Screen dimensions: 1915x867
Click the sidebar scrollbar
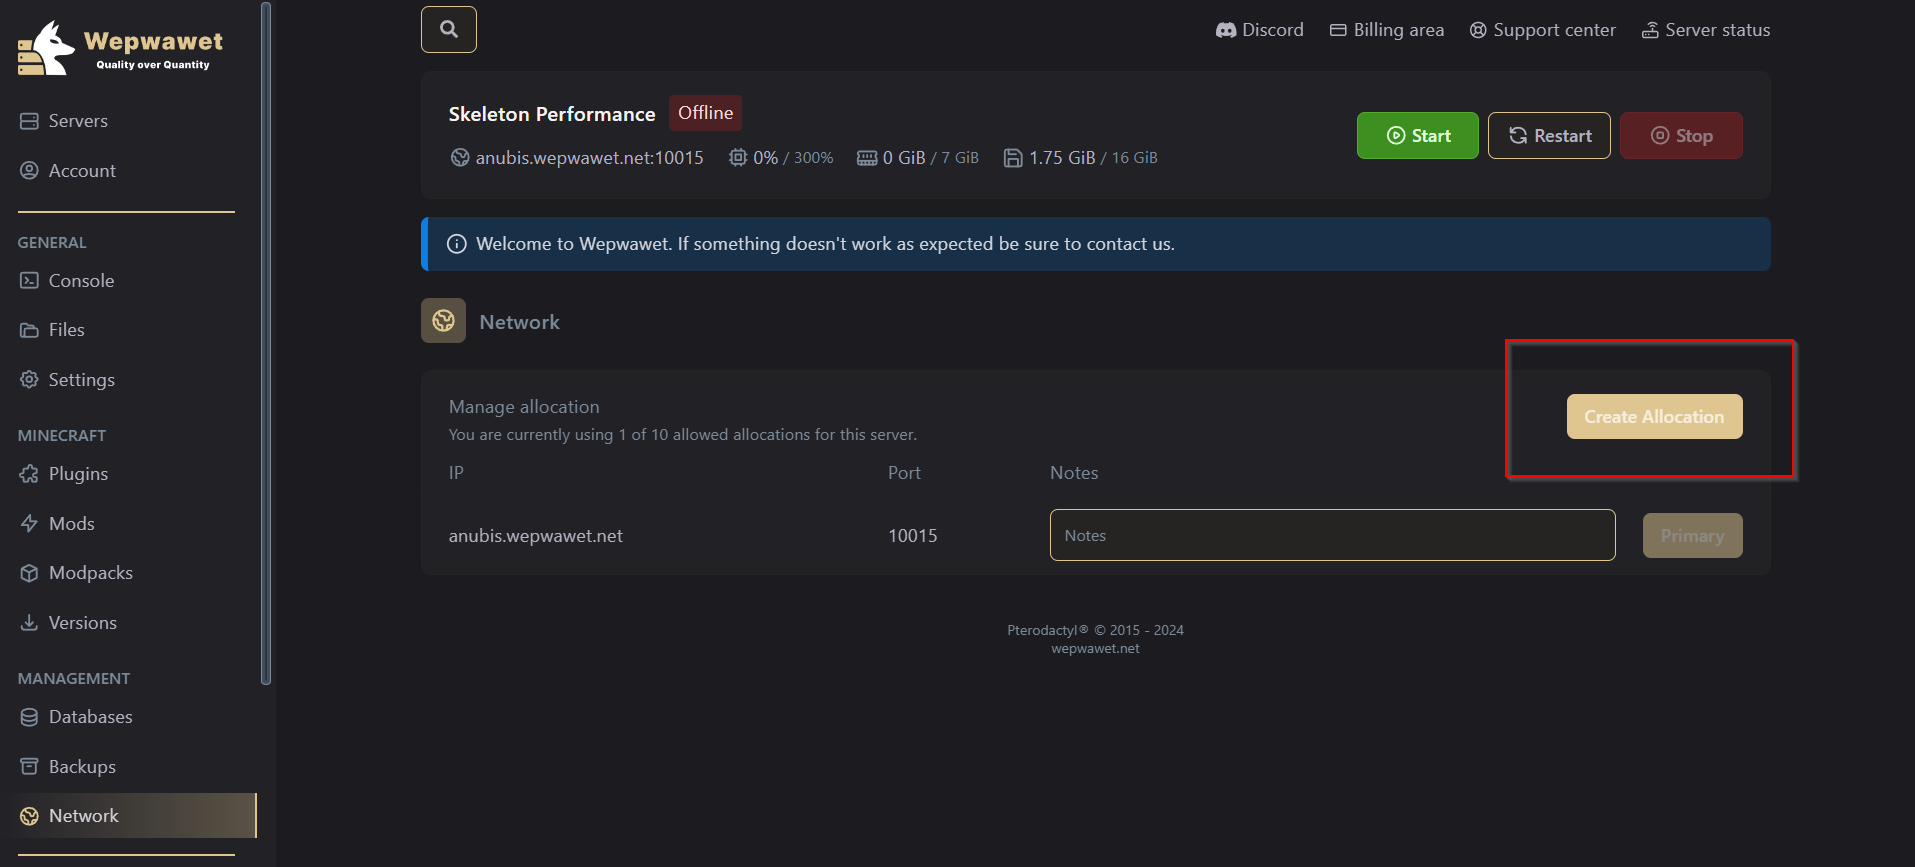[266, 343]
